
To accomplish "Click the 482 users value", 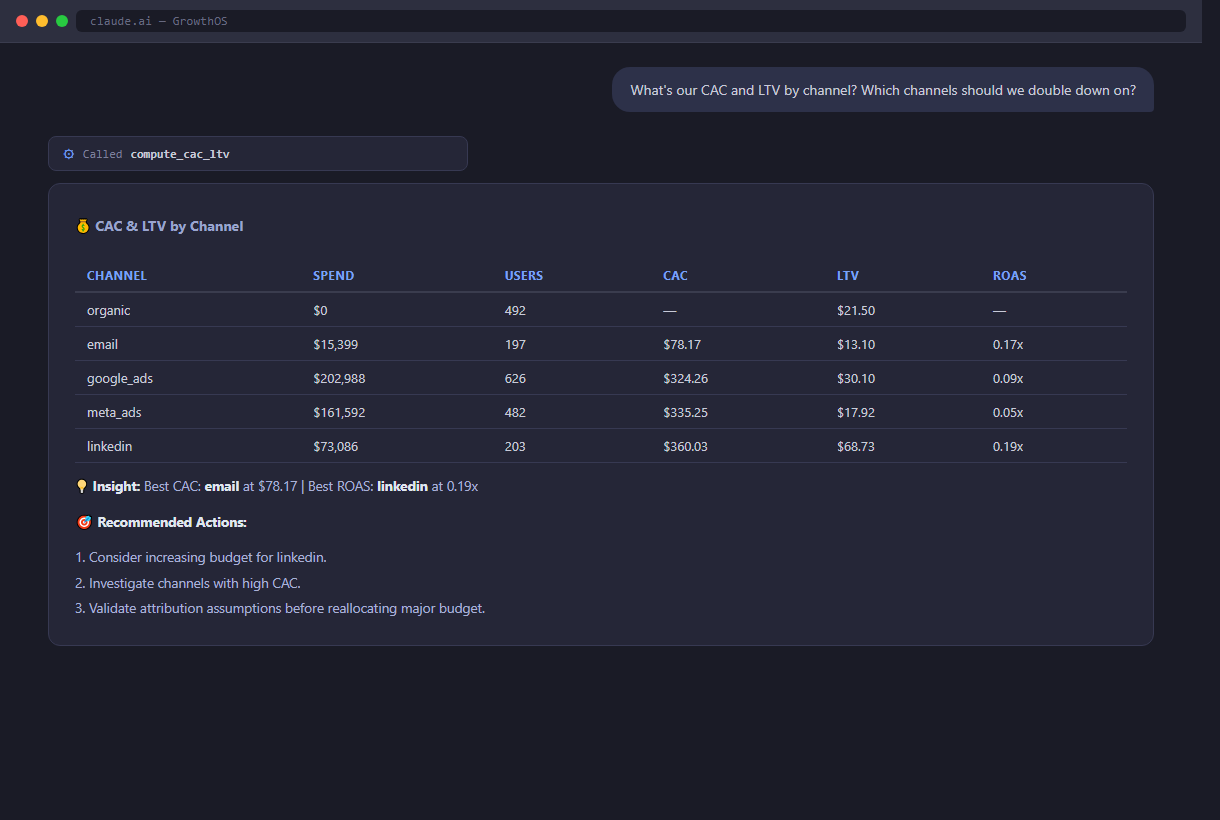I will (515, 412).
